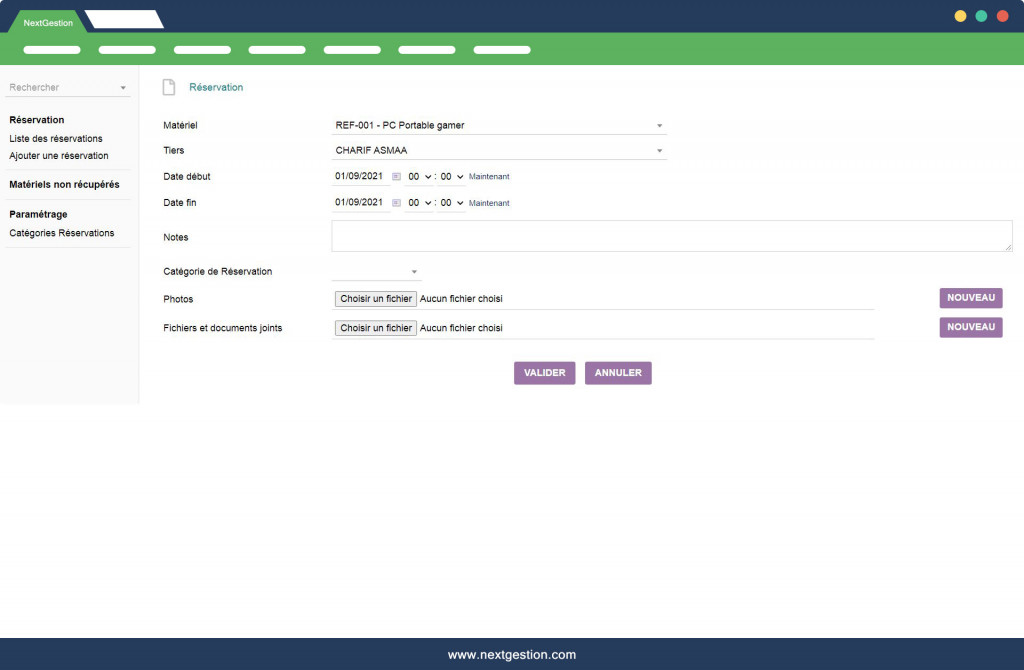Open the Catégorie de Réservation dropdown
1024x670 pixels.
pos(376,272)
